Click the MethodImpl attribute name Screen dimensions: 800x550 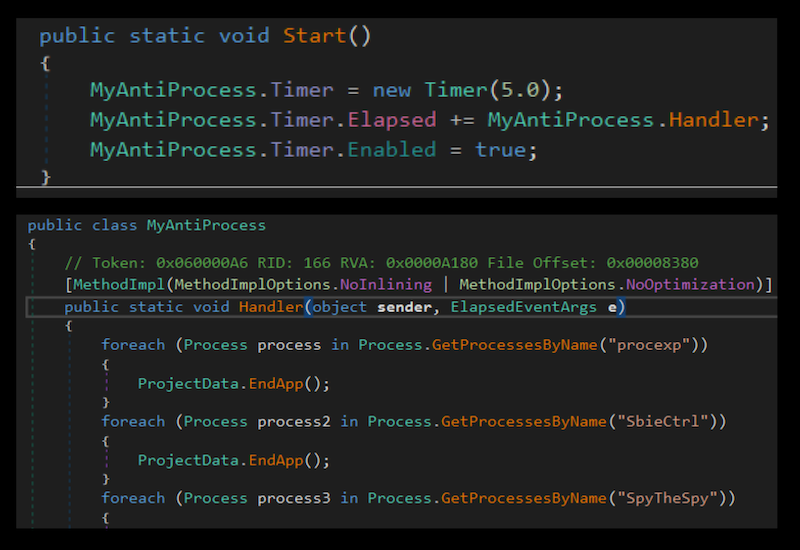click(x=119, y=284)
